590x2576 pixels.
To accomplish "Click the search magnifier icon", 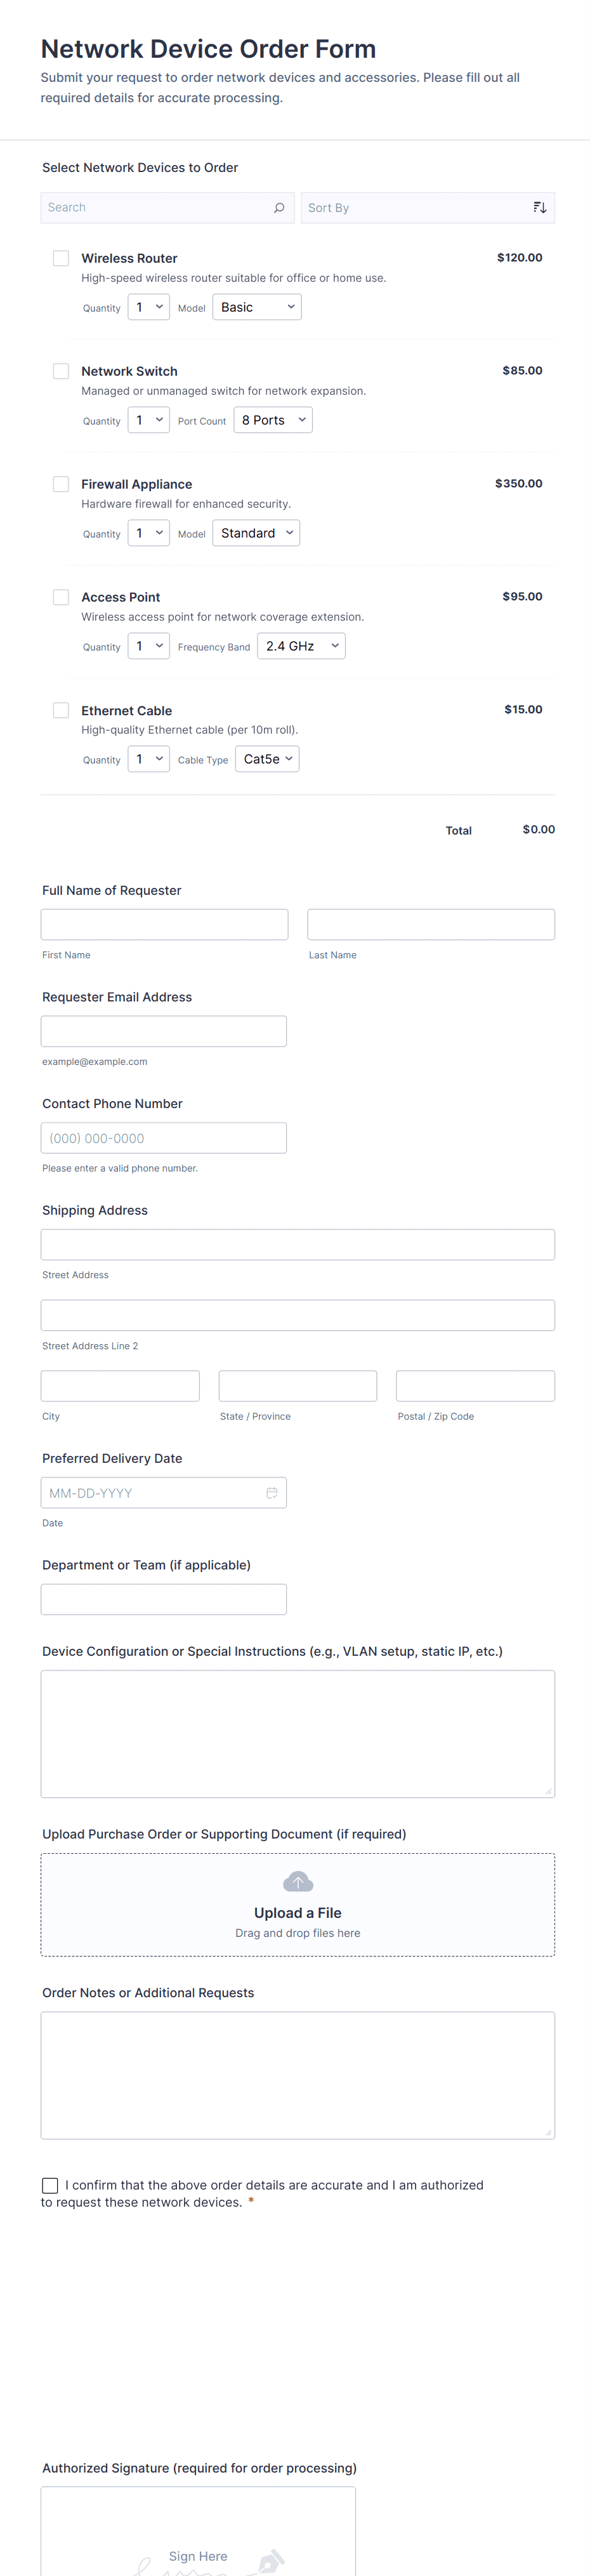I will 279,208.
